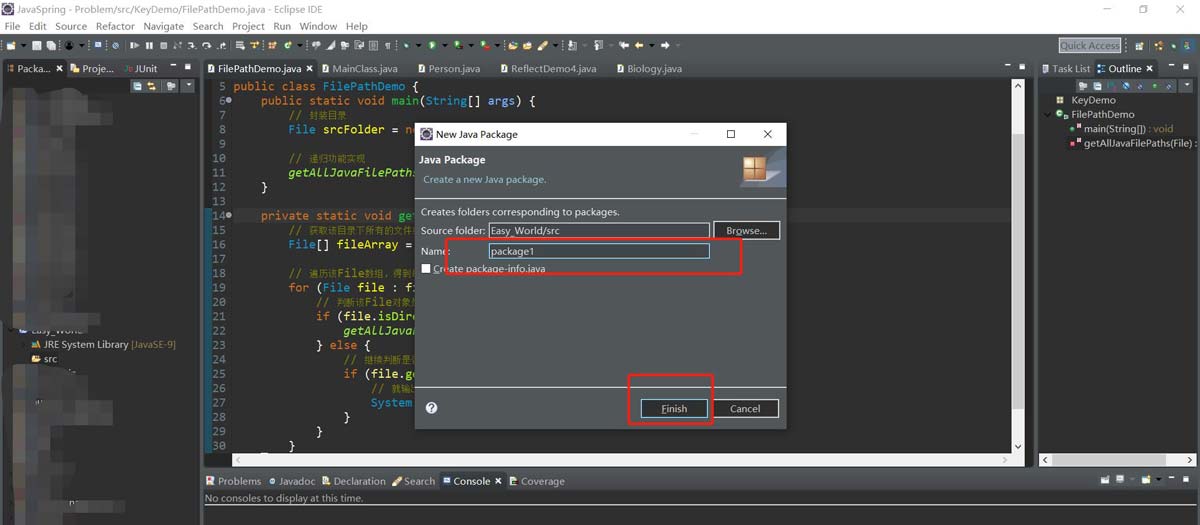The width and height of the screenshot is (1200, 525).
Task: Click the Save All toolbar icon
Action: 51,45
